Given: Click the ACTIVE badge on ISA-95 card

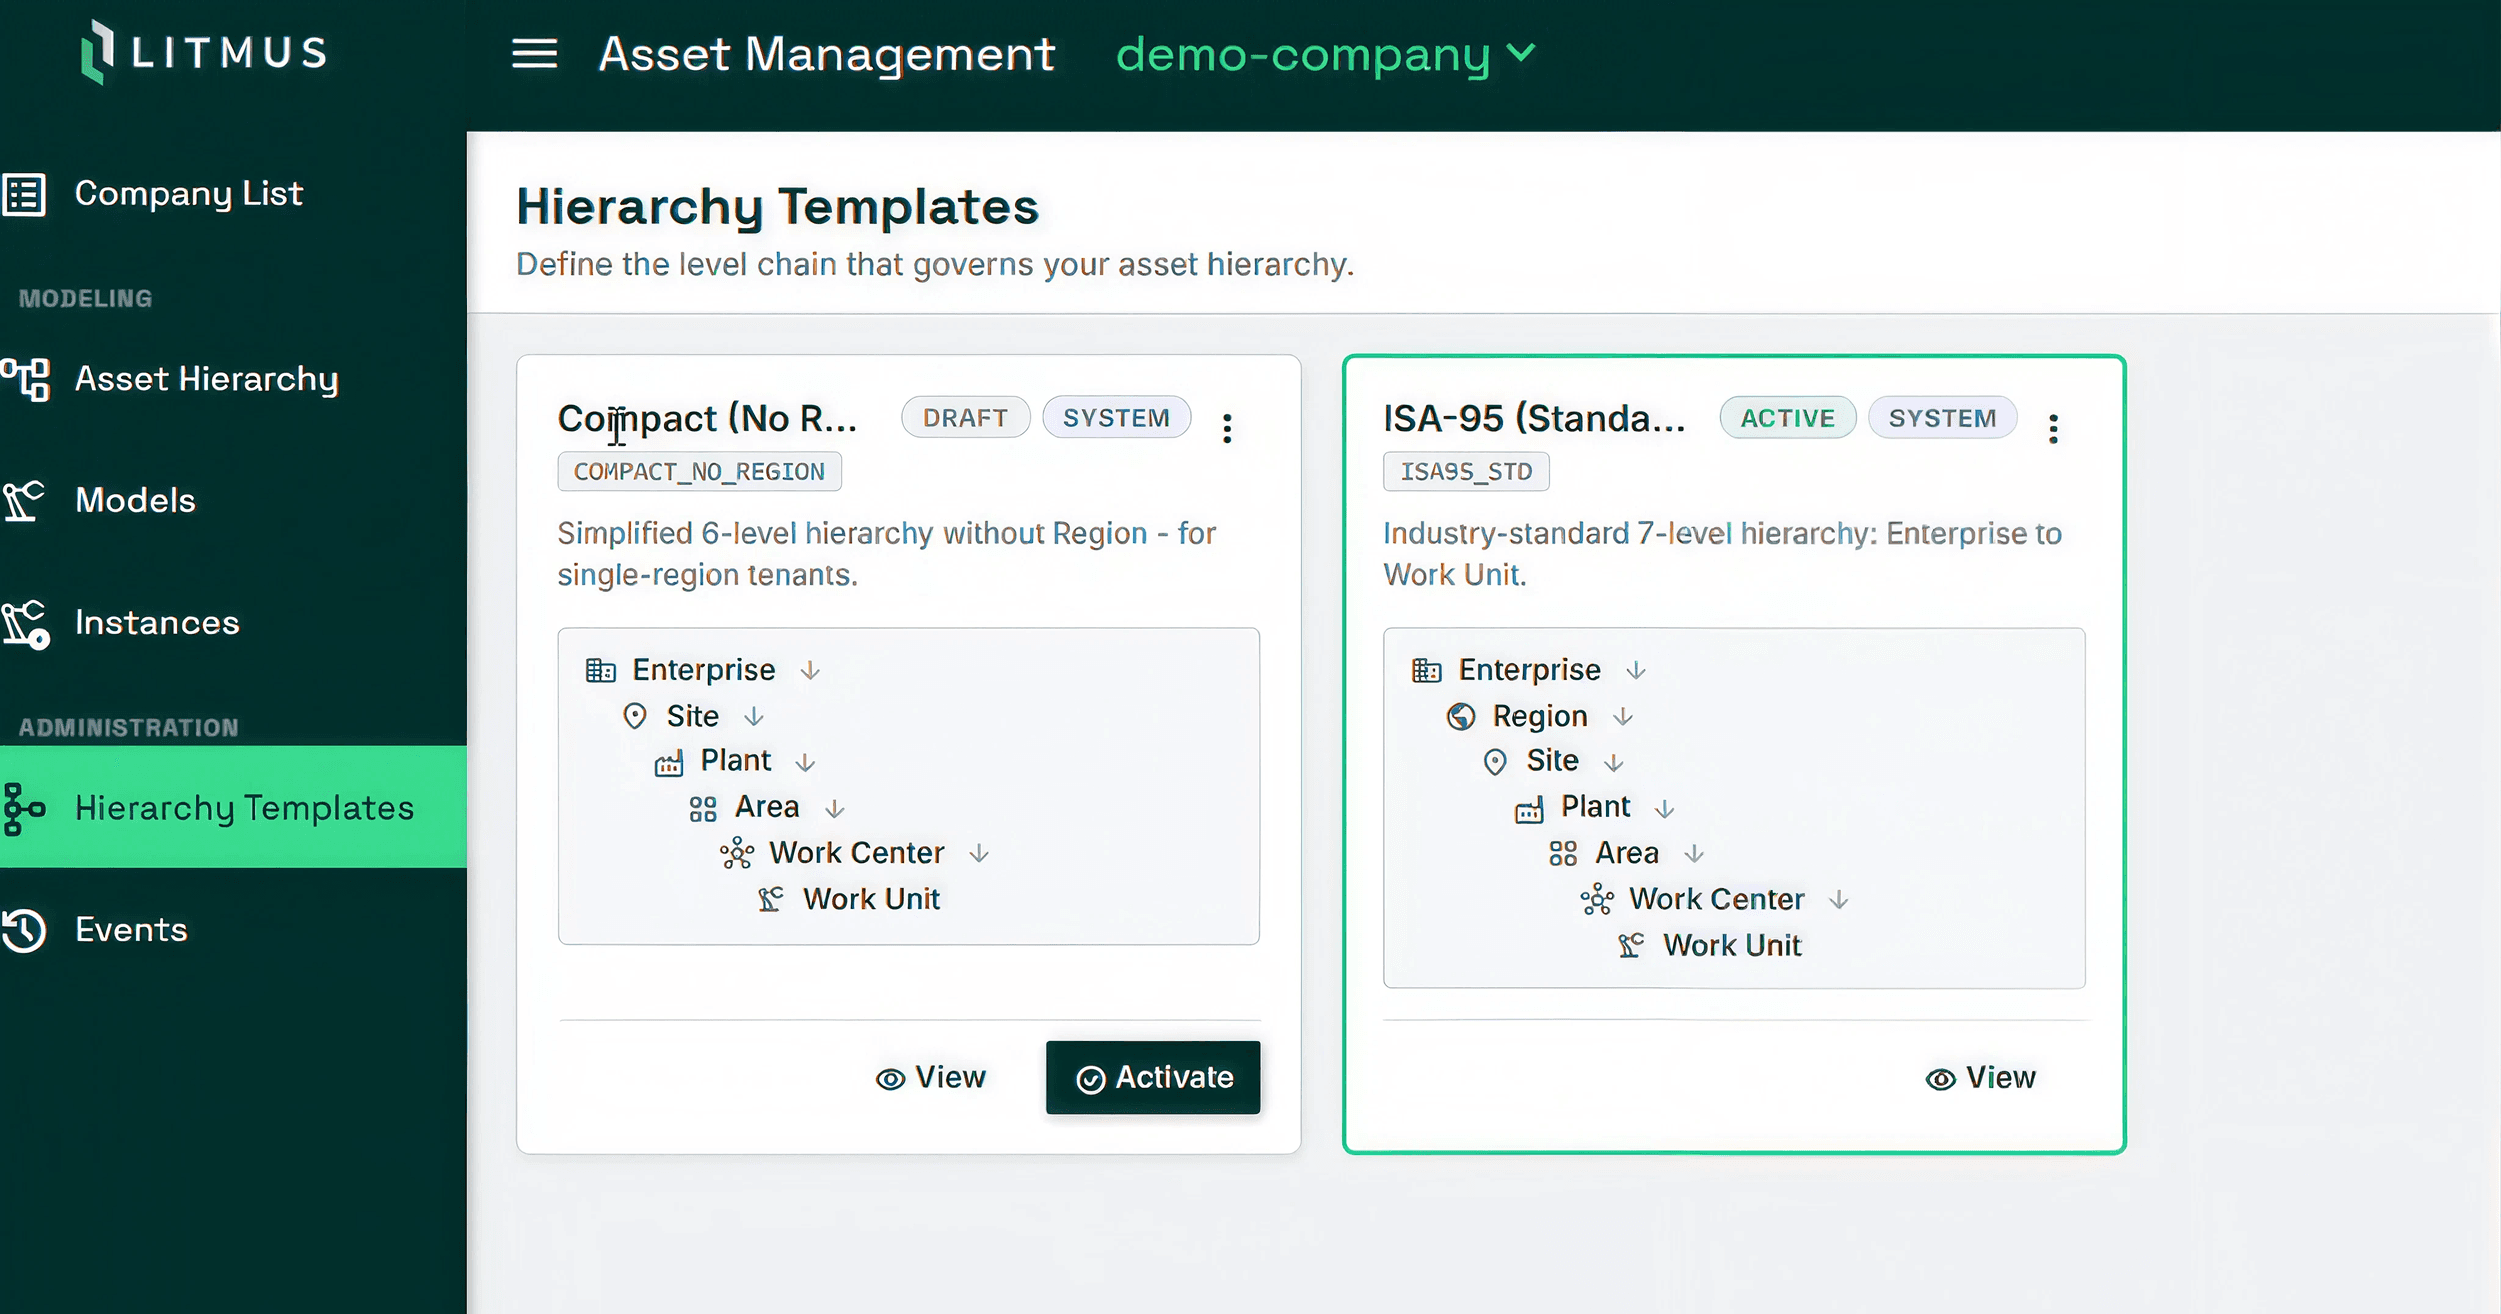Looking at the screenshot, I should pos(1787,418).
